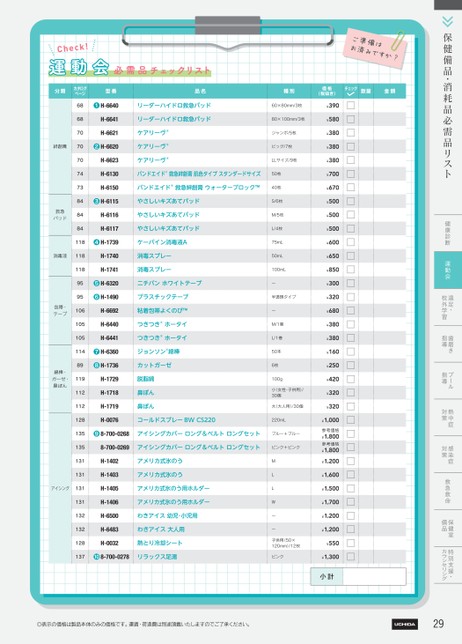Click the numbered circle 9 beside 8-700-0268

click(97, 434)
